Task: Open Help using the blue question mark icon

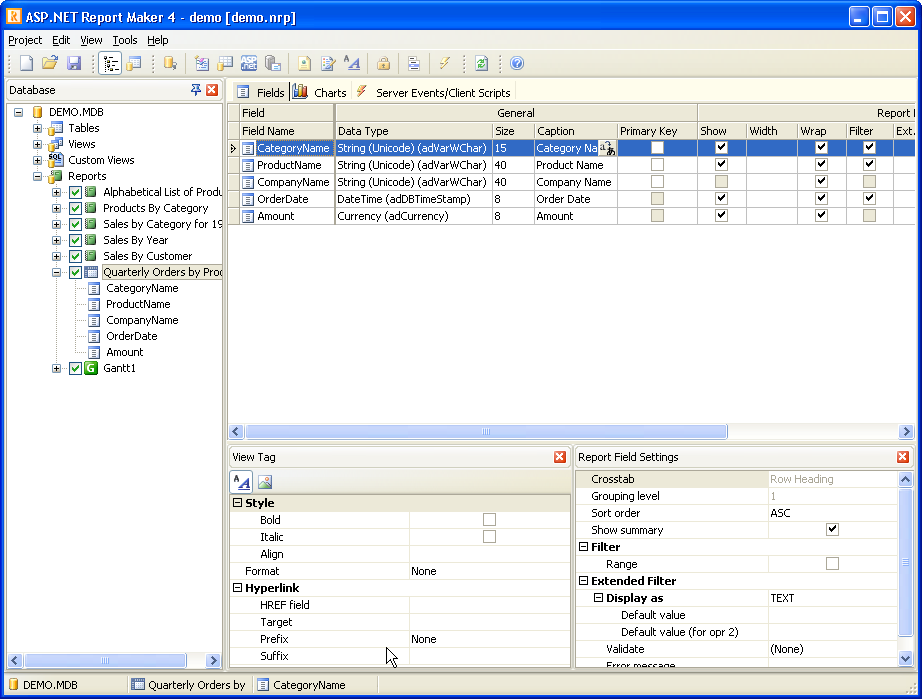Action: [x=517, y=63]
